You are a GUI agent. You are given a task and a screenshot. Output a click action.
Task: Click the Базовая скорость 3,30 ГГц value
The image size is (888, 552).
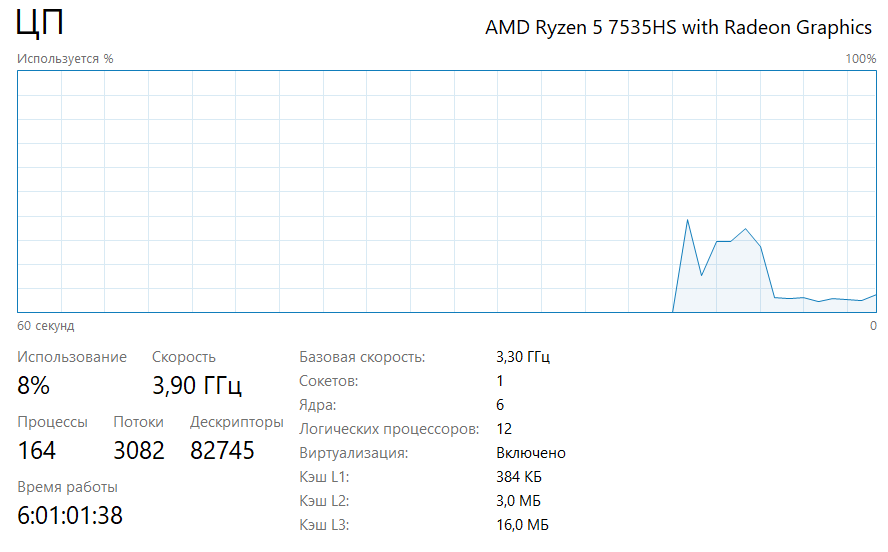coord(523,357)
